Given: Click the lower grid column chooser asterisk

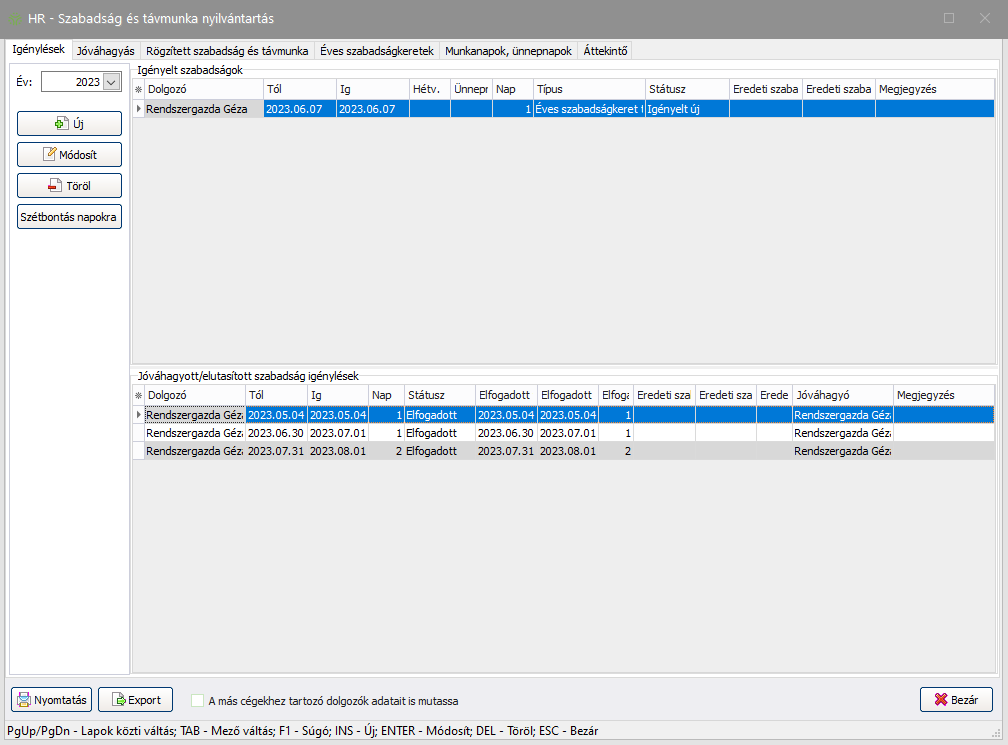Looking at the screenshot, I should [139, 396].
